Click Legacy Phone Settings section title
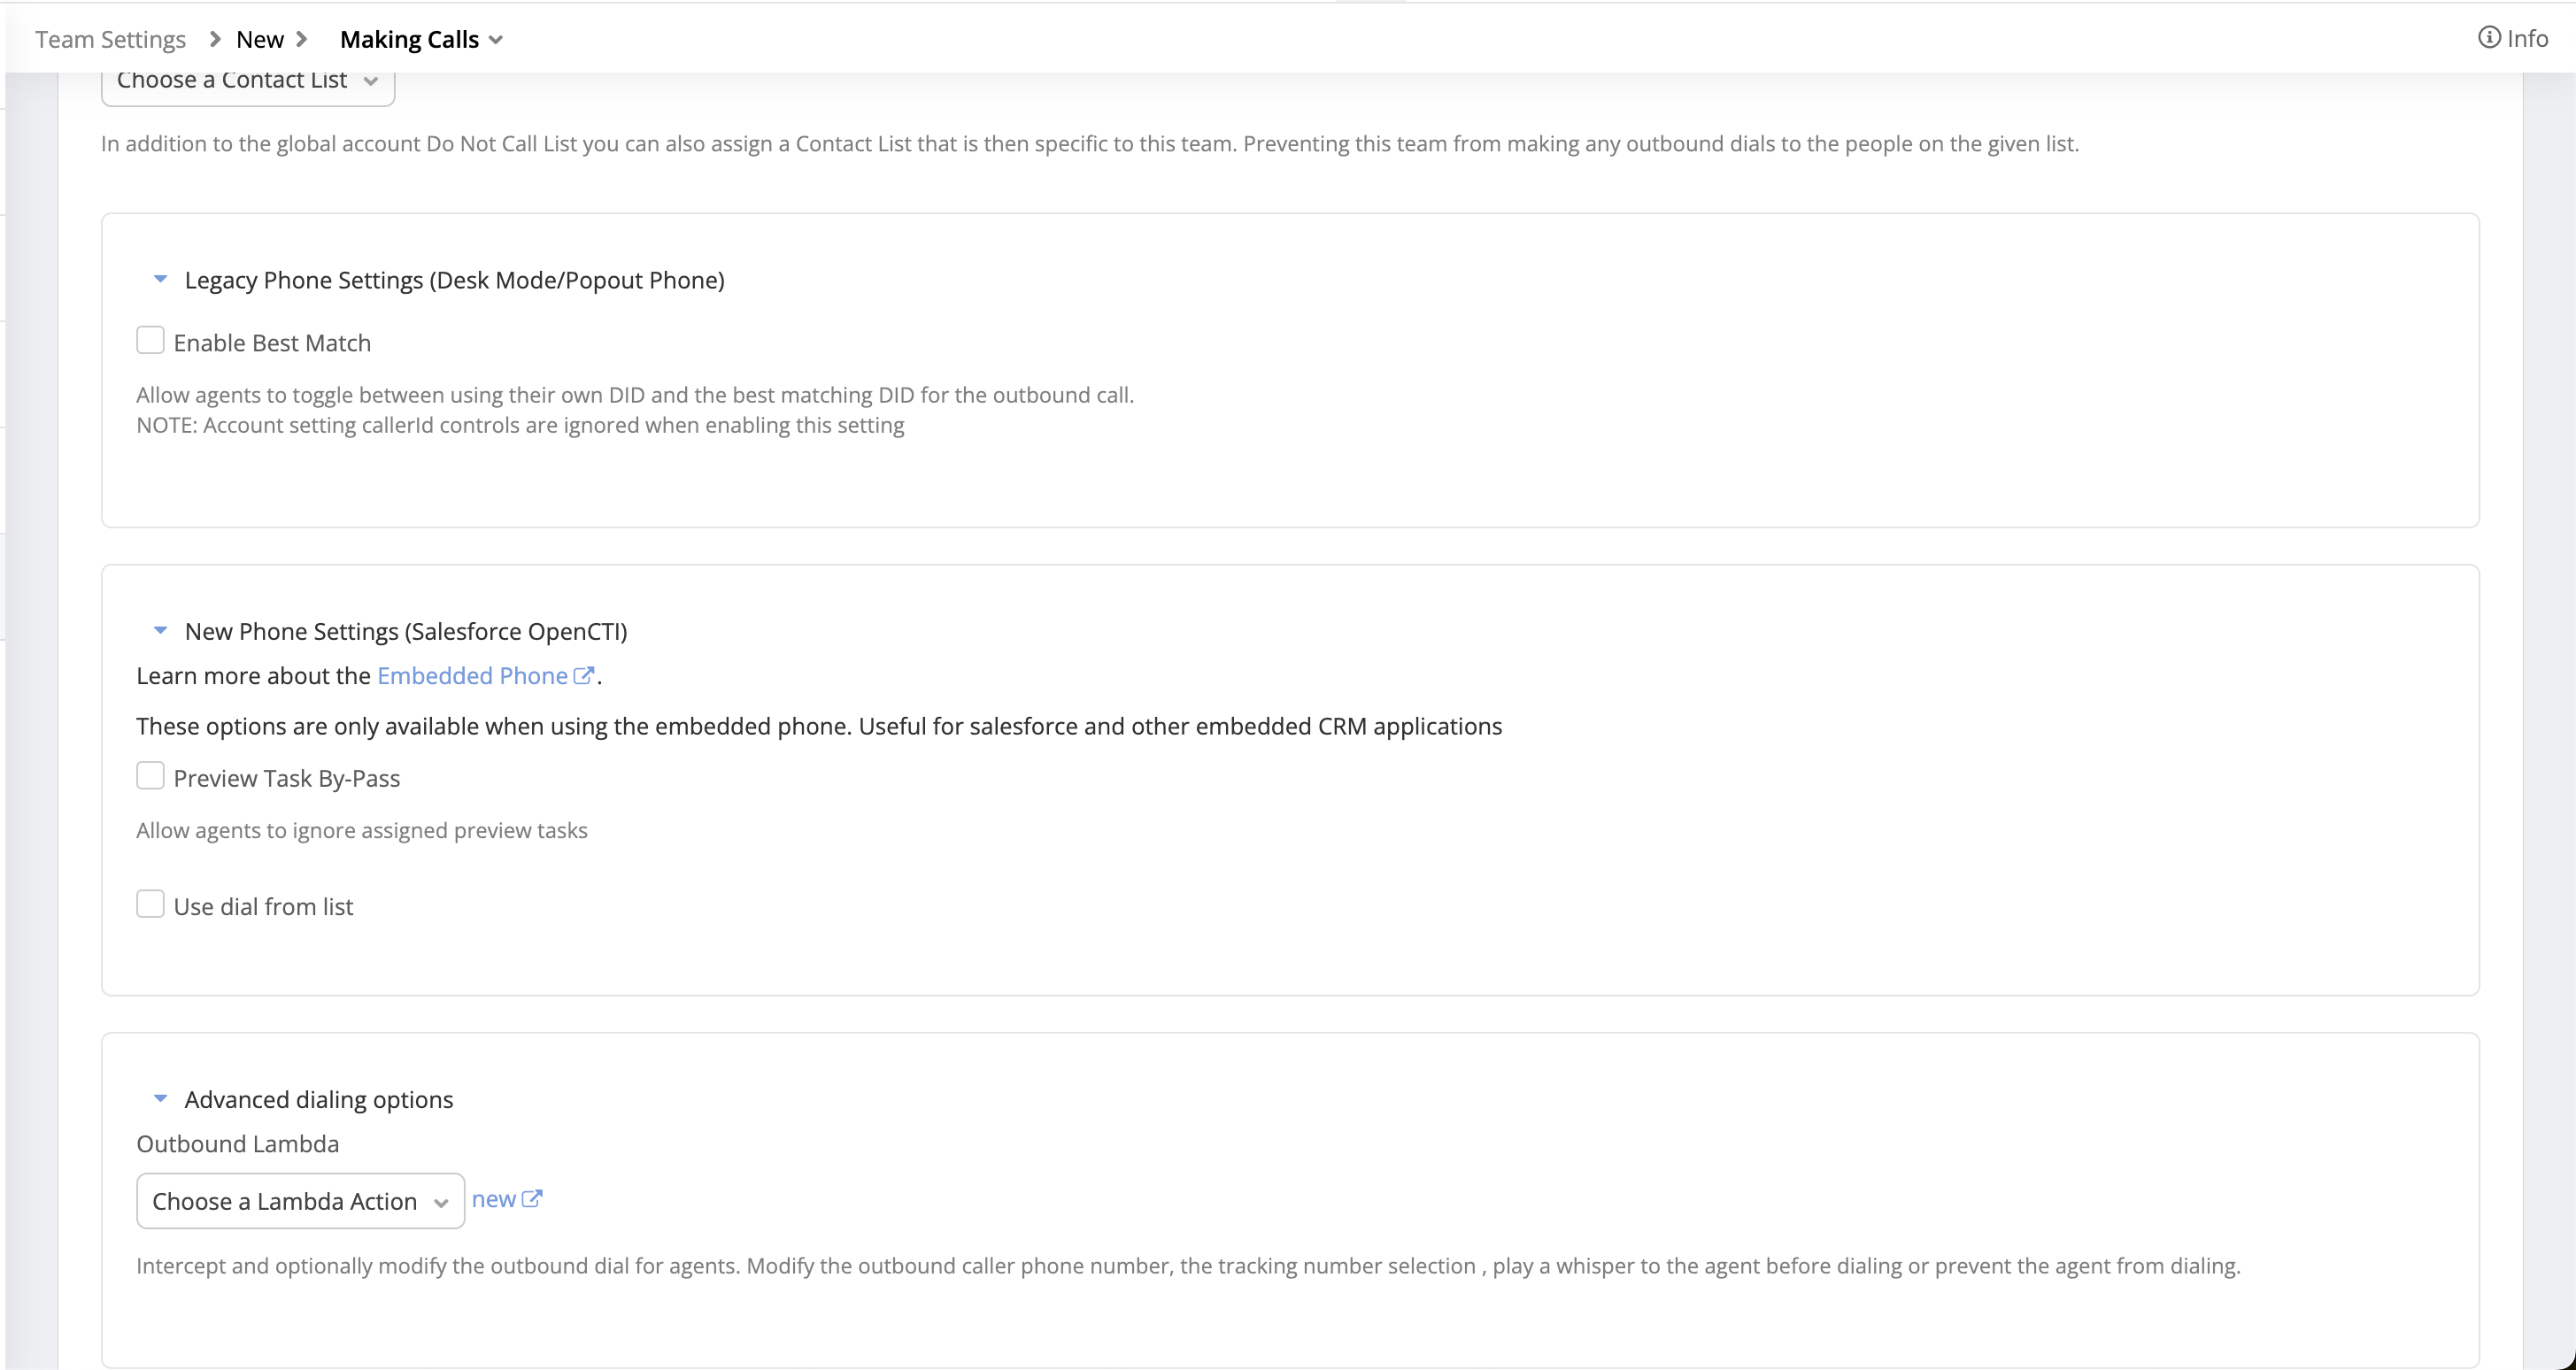The width and height of the screenshot is (2576, 1370). [454, 280]
